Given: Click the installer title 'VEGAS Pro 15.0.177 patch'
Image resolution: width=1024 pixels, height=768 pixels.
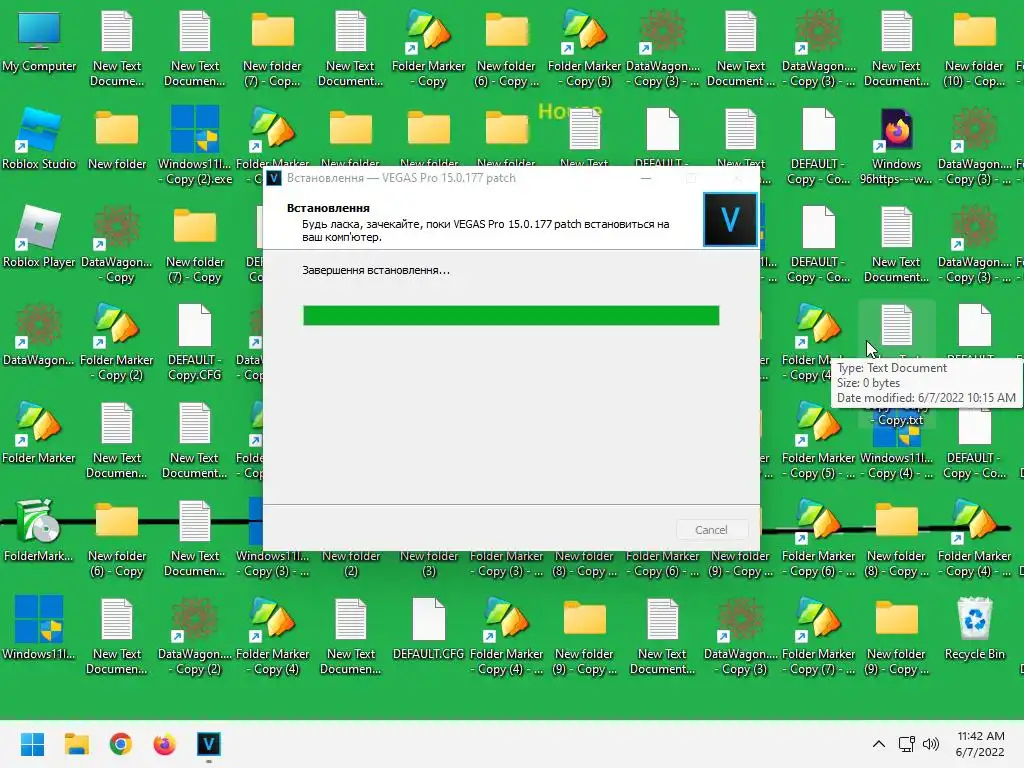Looking at the screenshot, I should click(449, 178).
